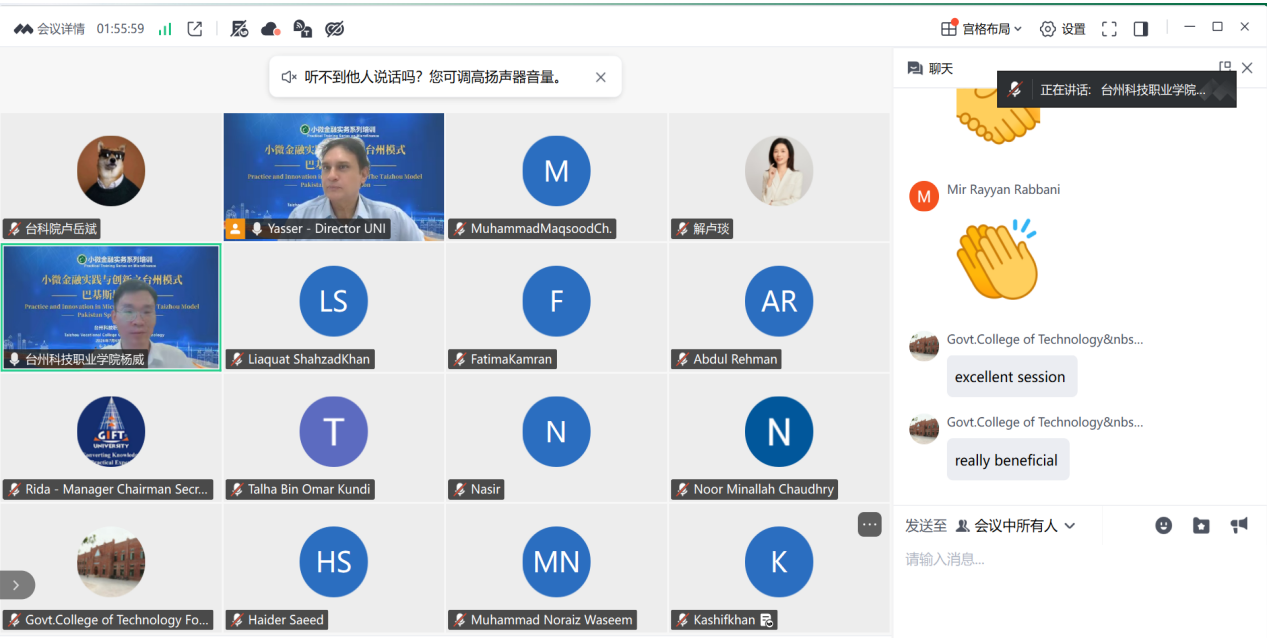Click the LS avatar of Liaquat ShahzadKhan
The height and width of the screenshot is (639, 1267).
pos(334,300)
